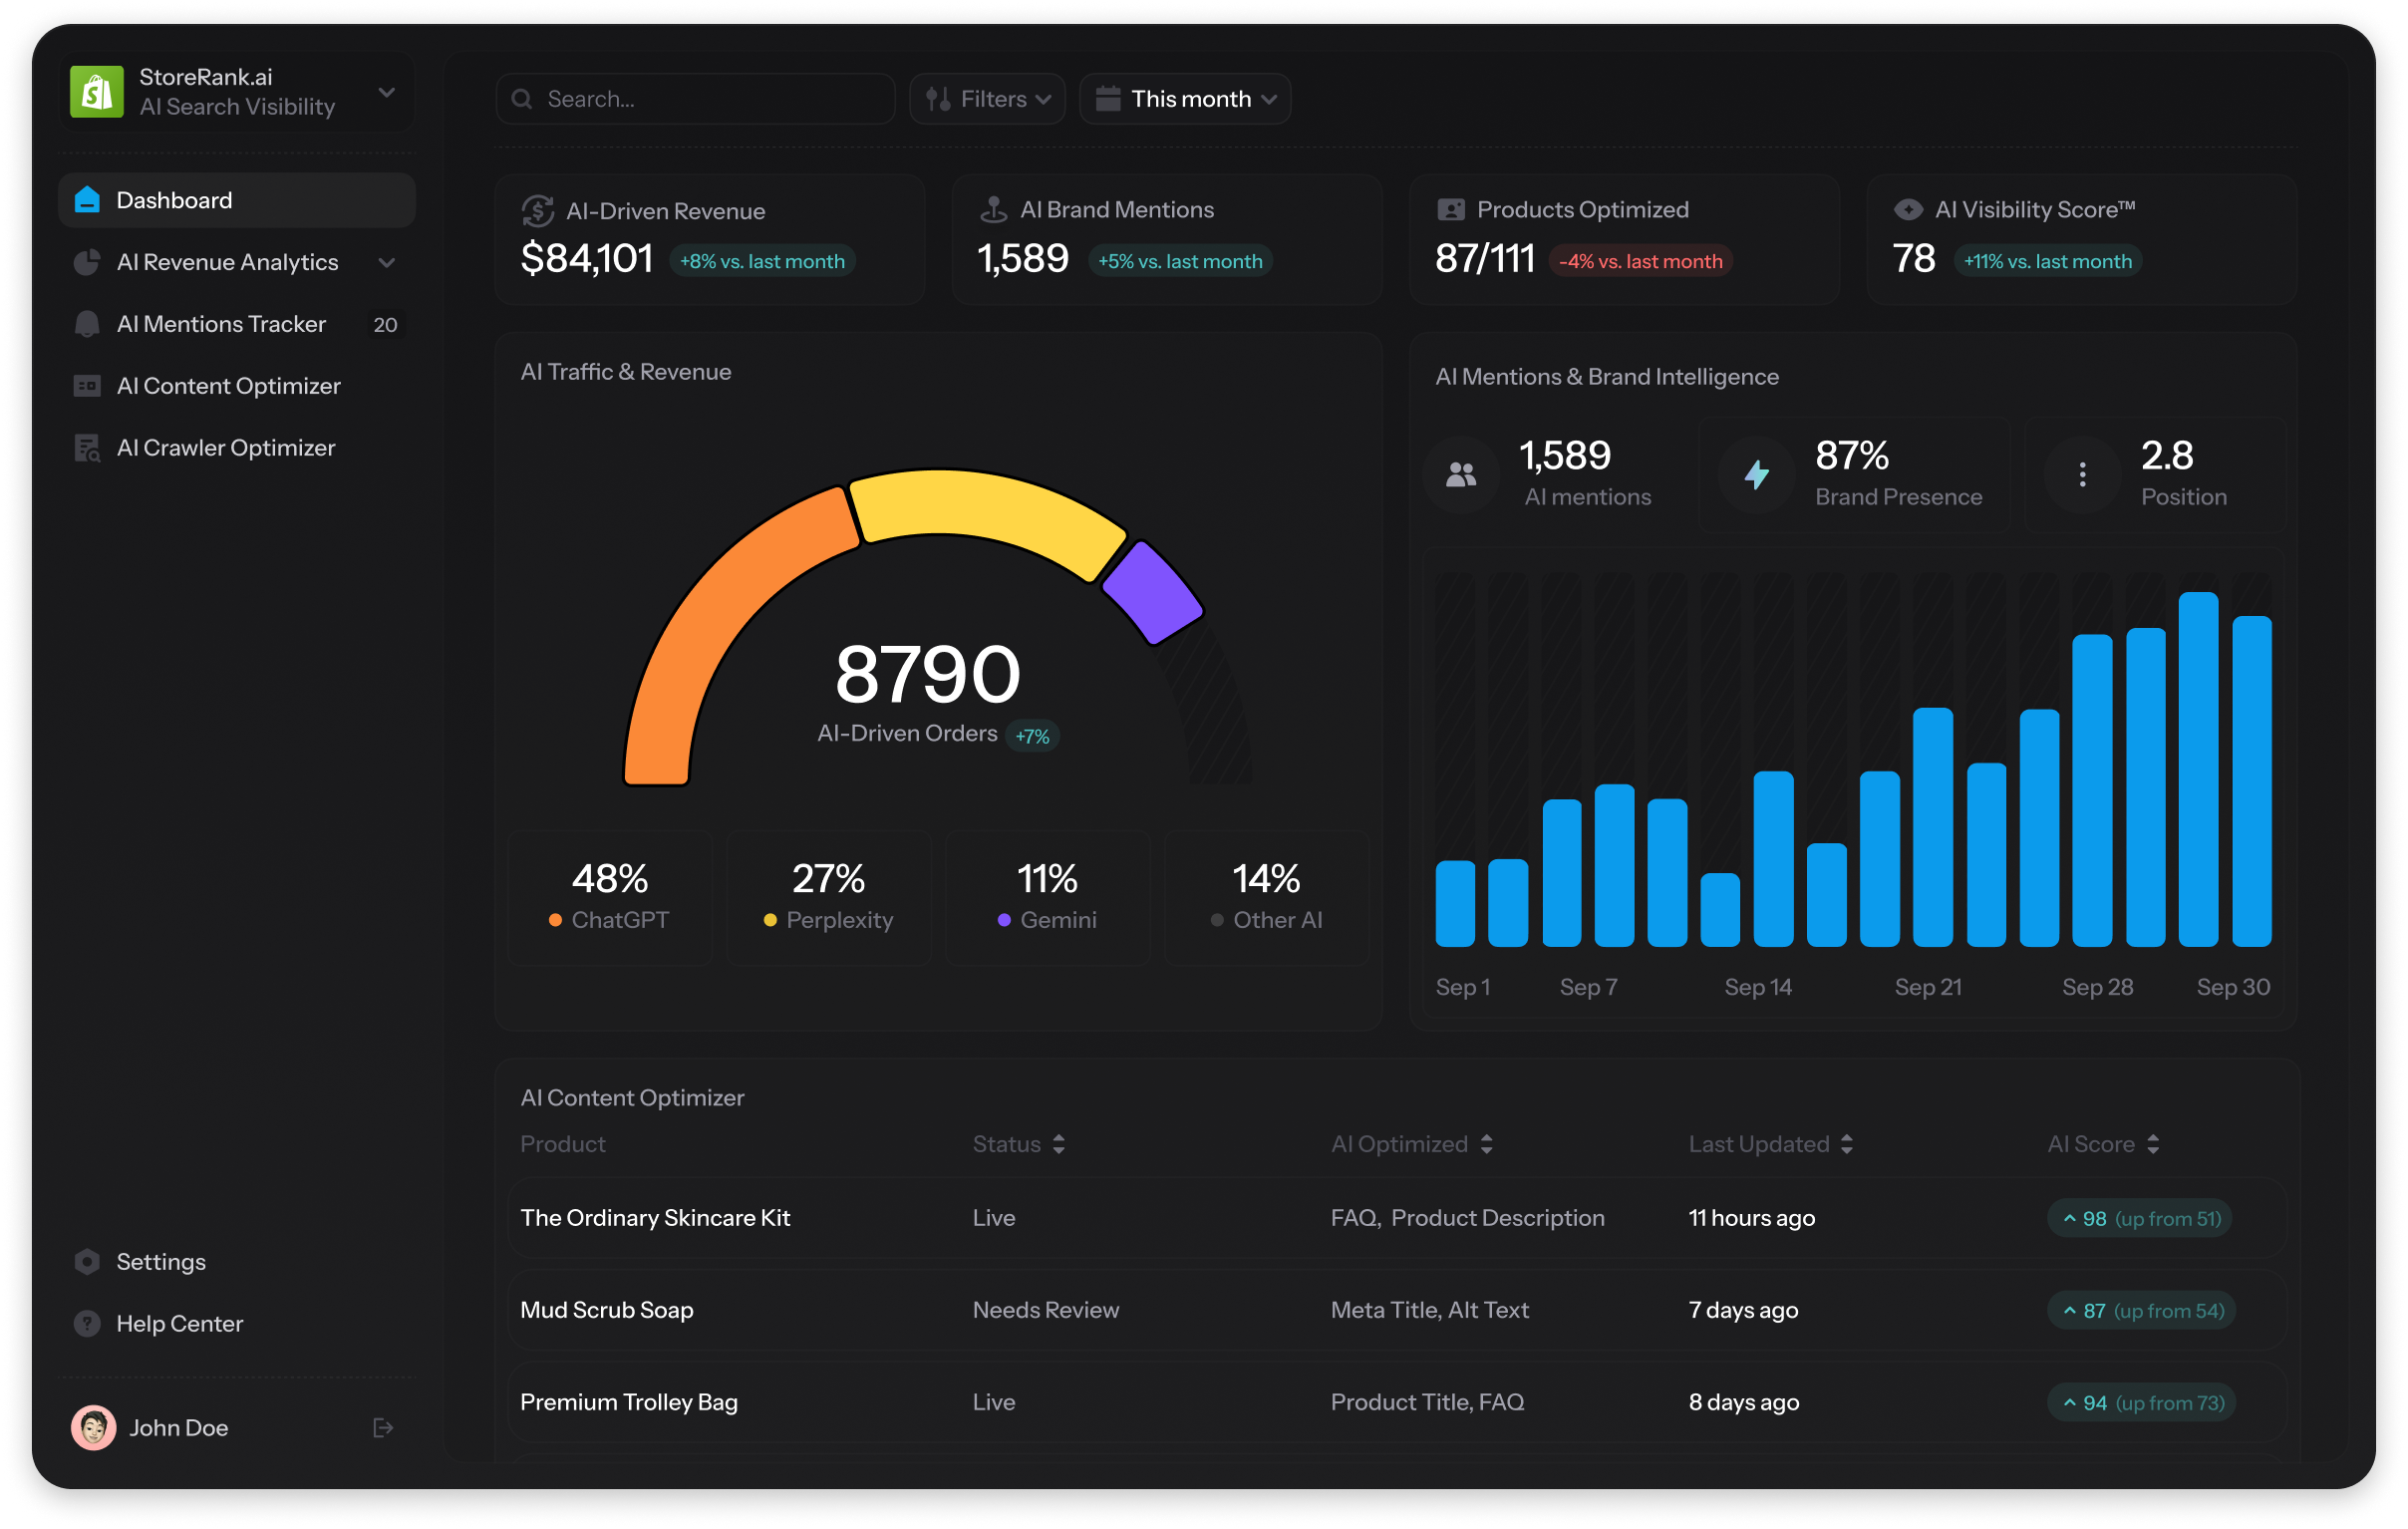Viewport: 2408px width, 1529px height.
Task: Sort table by AI Score arrows
Action: coord(2153,1144)
